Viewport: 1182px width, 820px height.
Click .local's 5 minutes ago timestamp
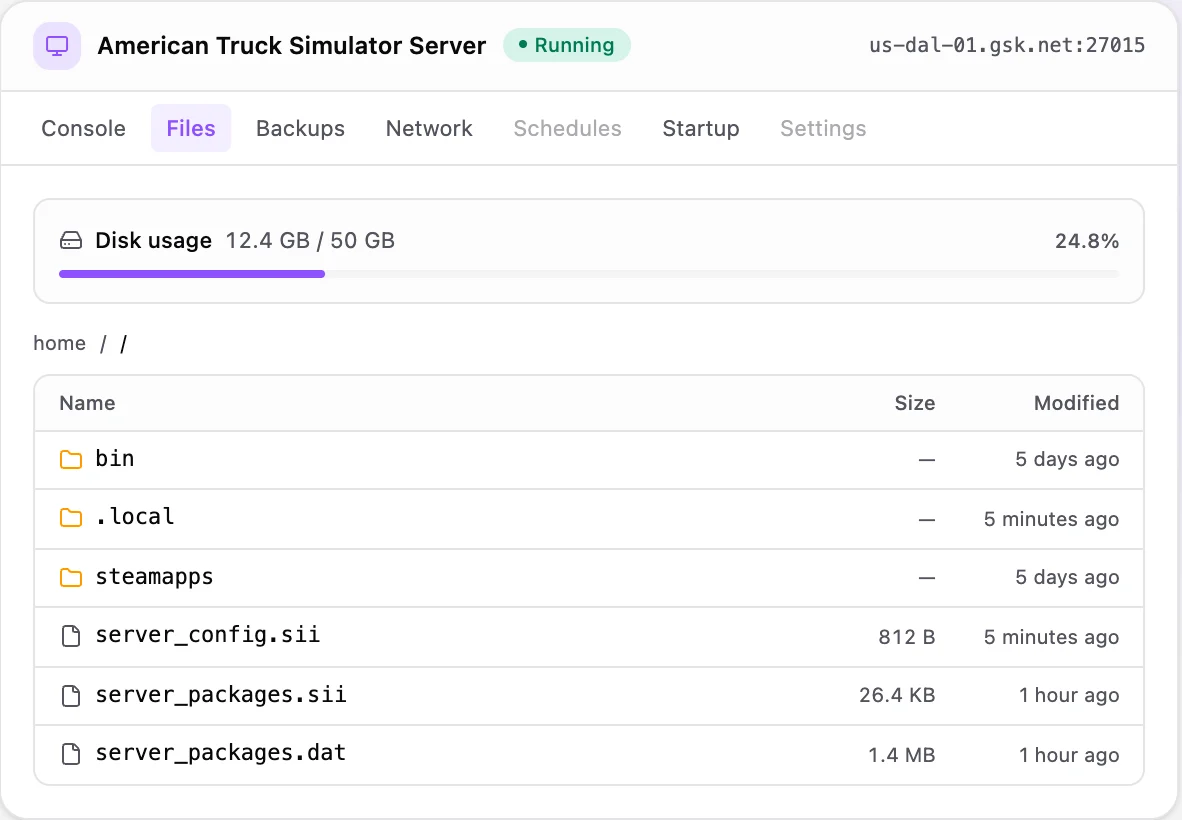click(1051, 519)
